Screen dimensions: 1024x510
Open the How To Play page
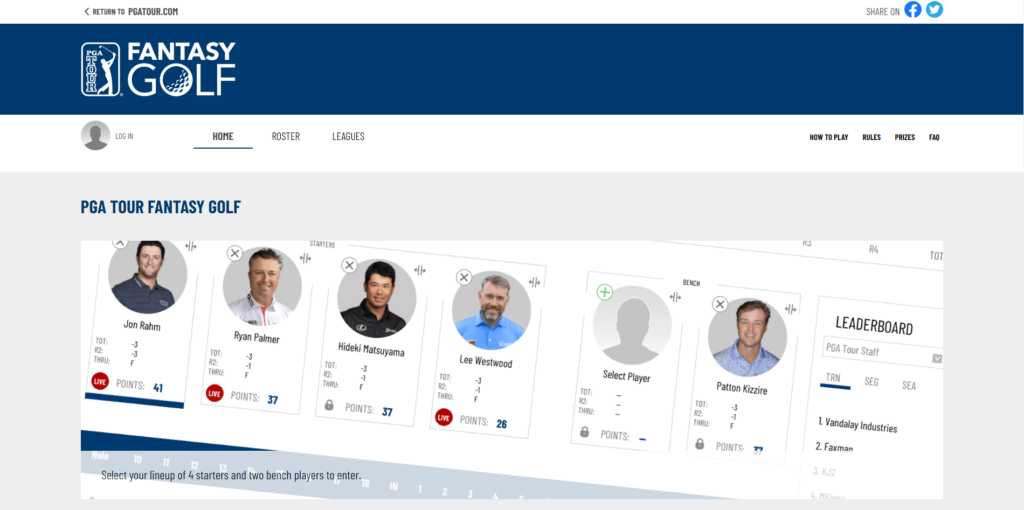click(829, 137)
